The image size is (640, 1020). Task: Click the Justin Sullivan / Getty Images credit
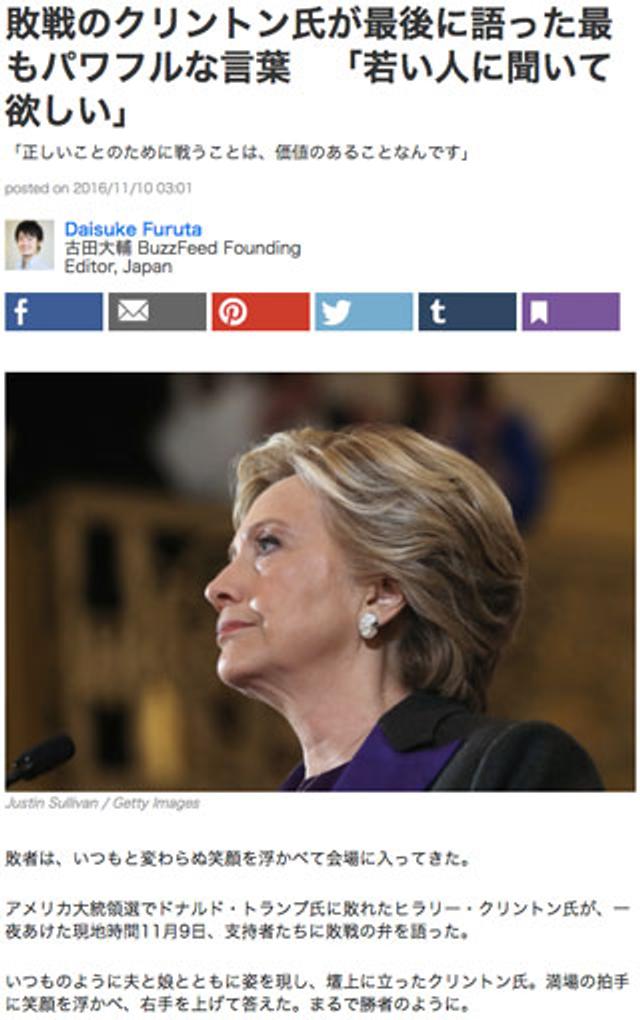(x=102, y=803)
